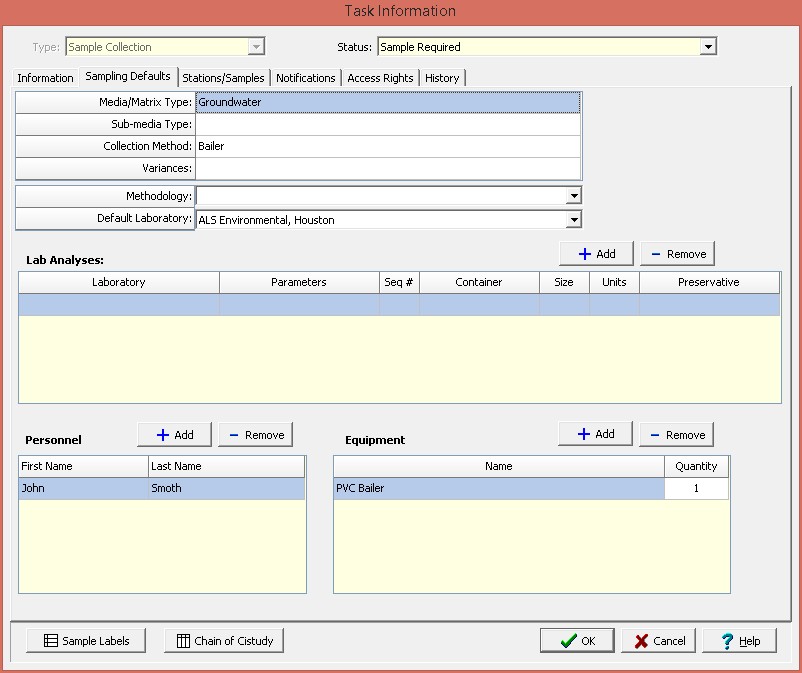The image size is (802, 673).
Task: Remove the selected Equipment item
Action: 676,435
